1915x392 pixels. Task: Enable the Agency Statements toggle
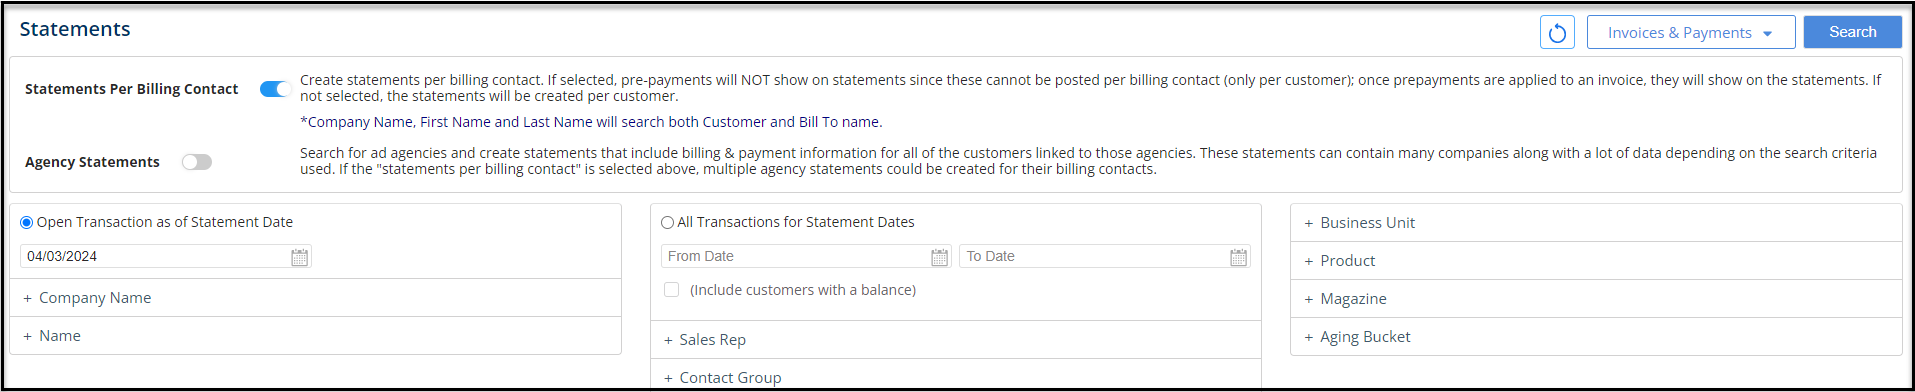point(197,162)
